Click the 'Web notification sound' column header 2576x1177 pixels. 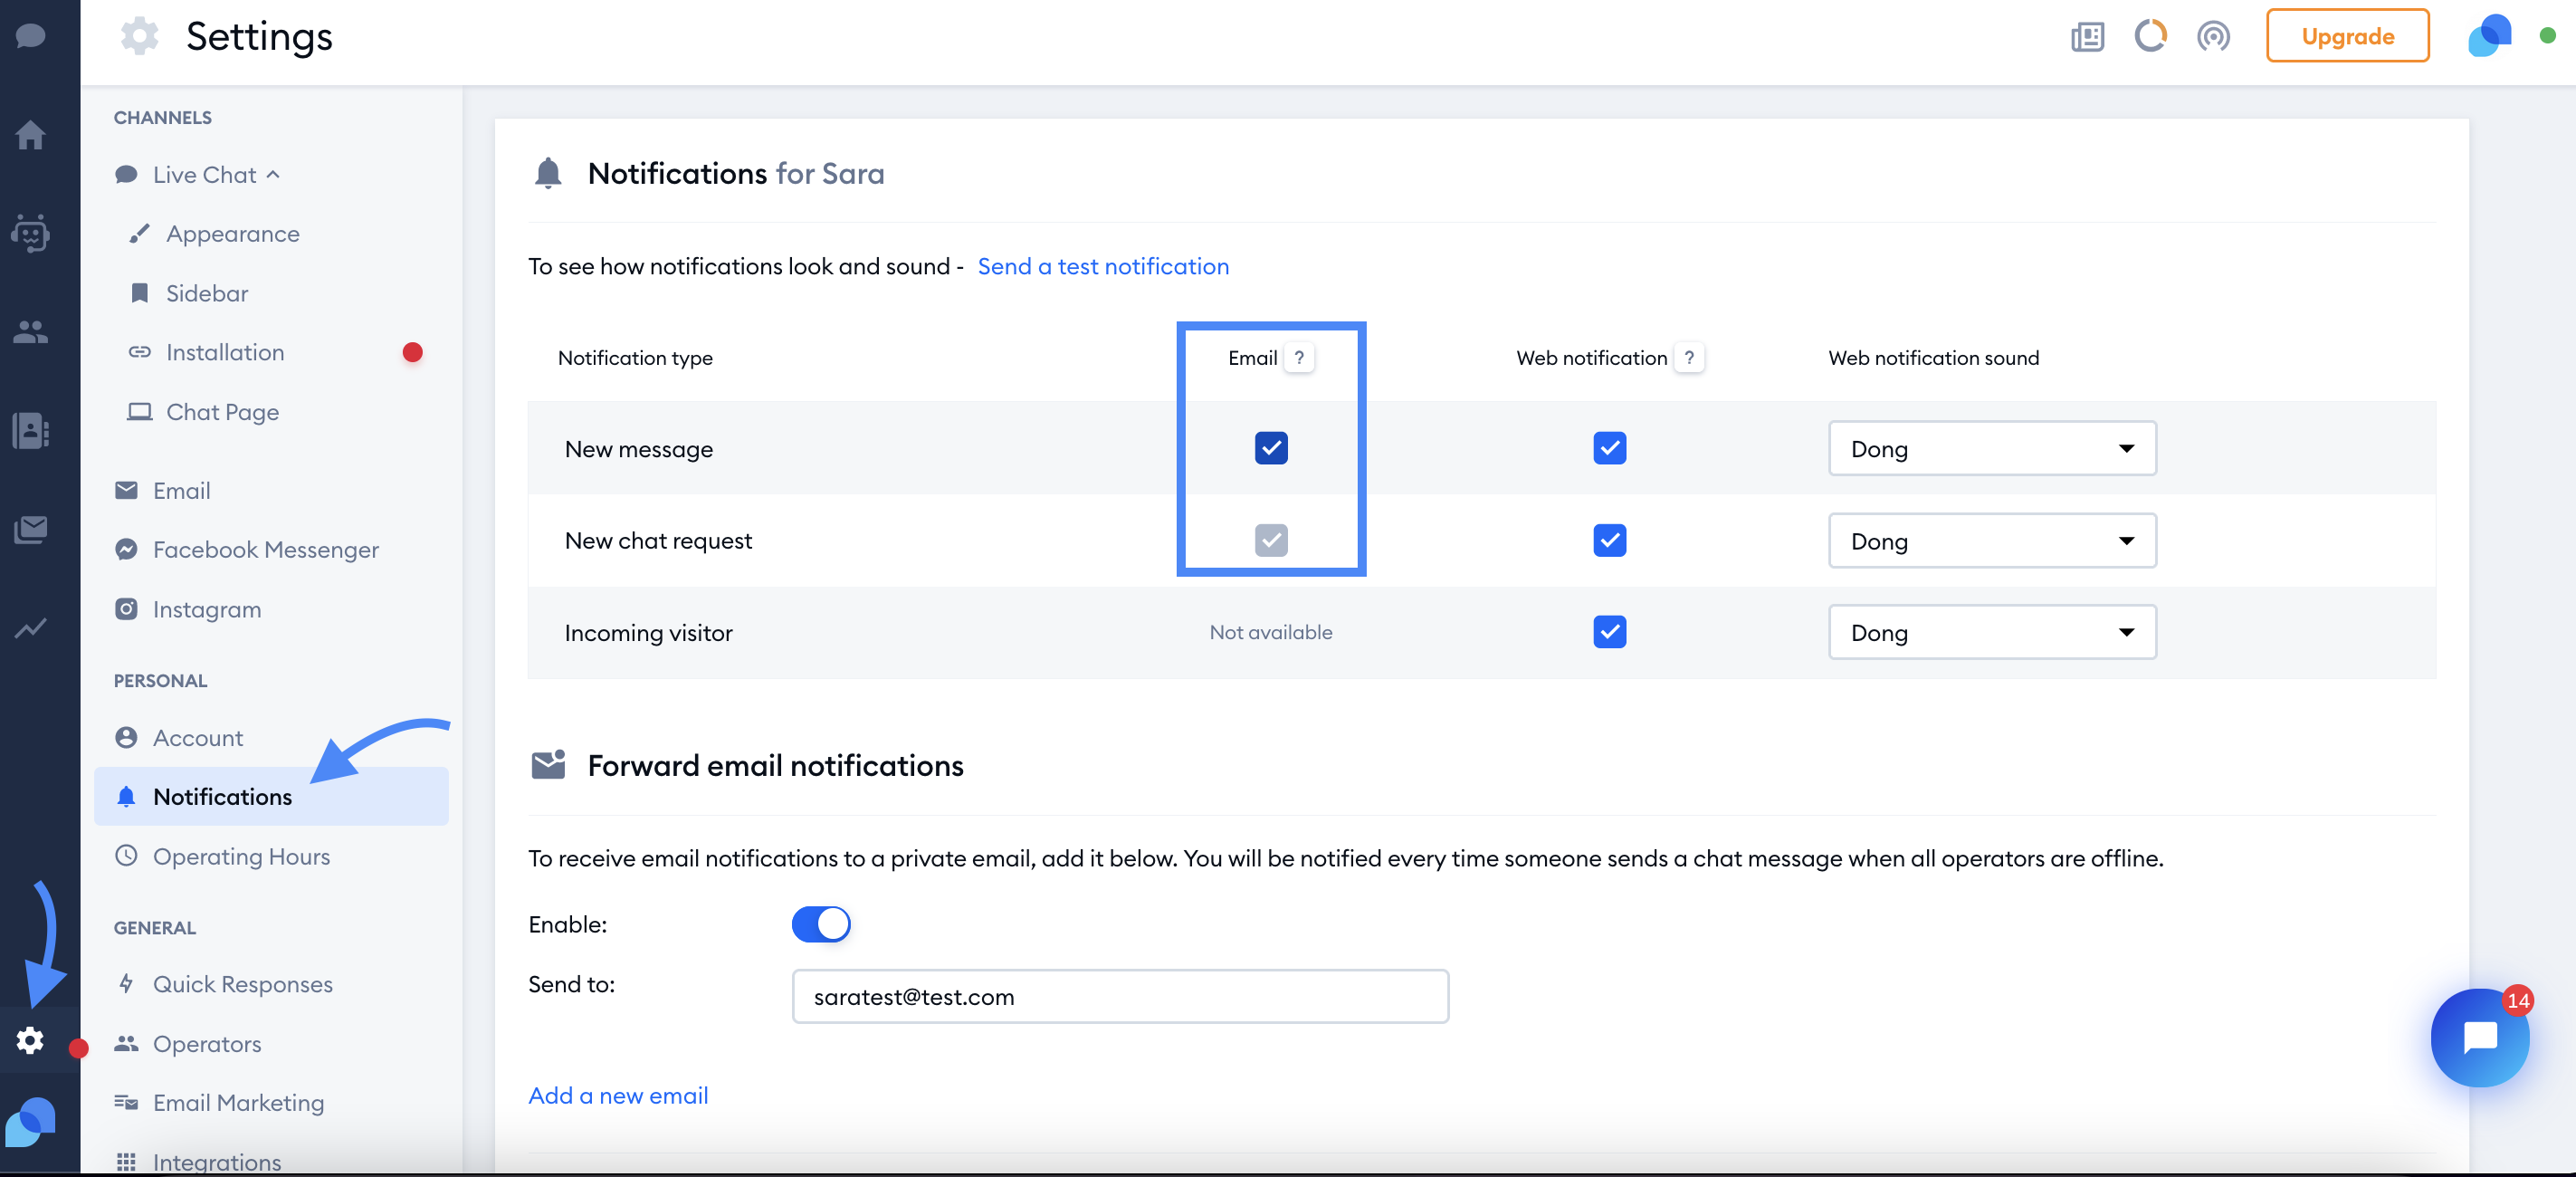click(1933, 358)
